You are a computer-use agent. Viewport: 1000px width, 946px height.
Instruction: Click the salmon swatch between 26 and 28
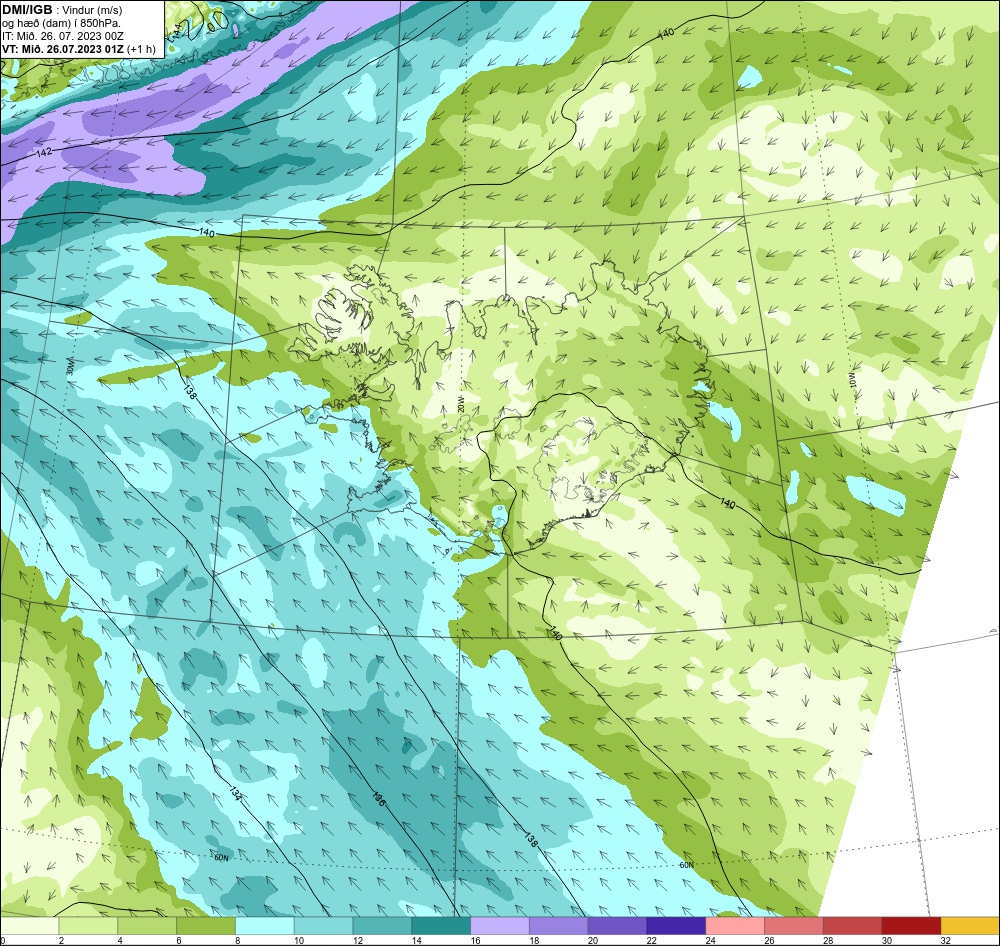click(794, 926)
